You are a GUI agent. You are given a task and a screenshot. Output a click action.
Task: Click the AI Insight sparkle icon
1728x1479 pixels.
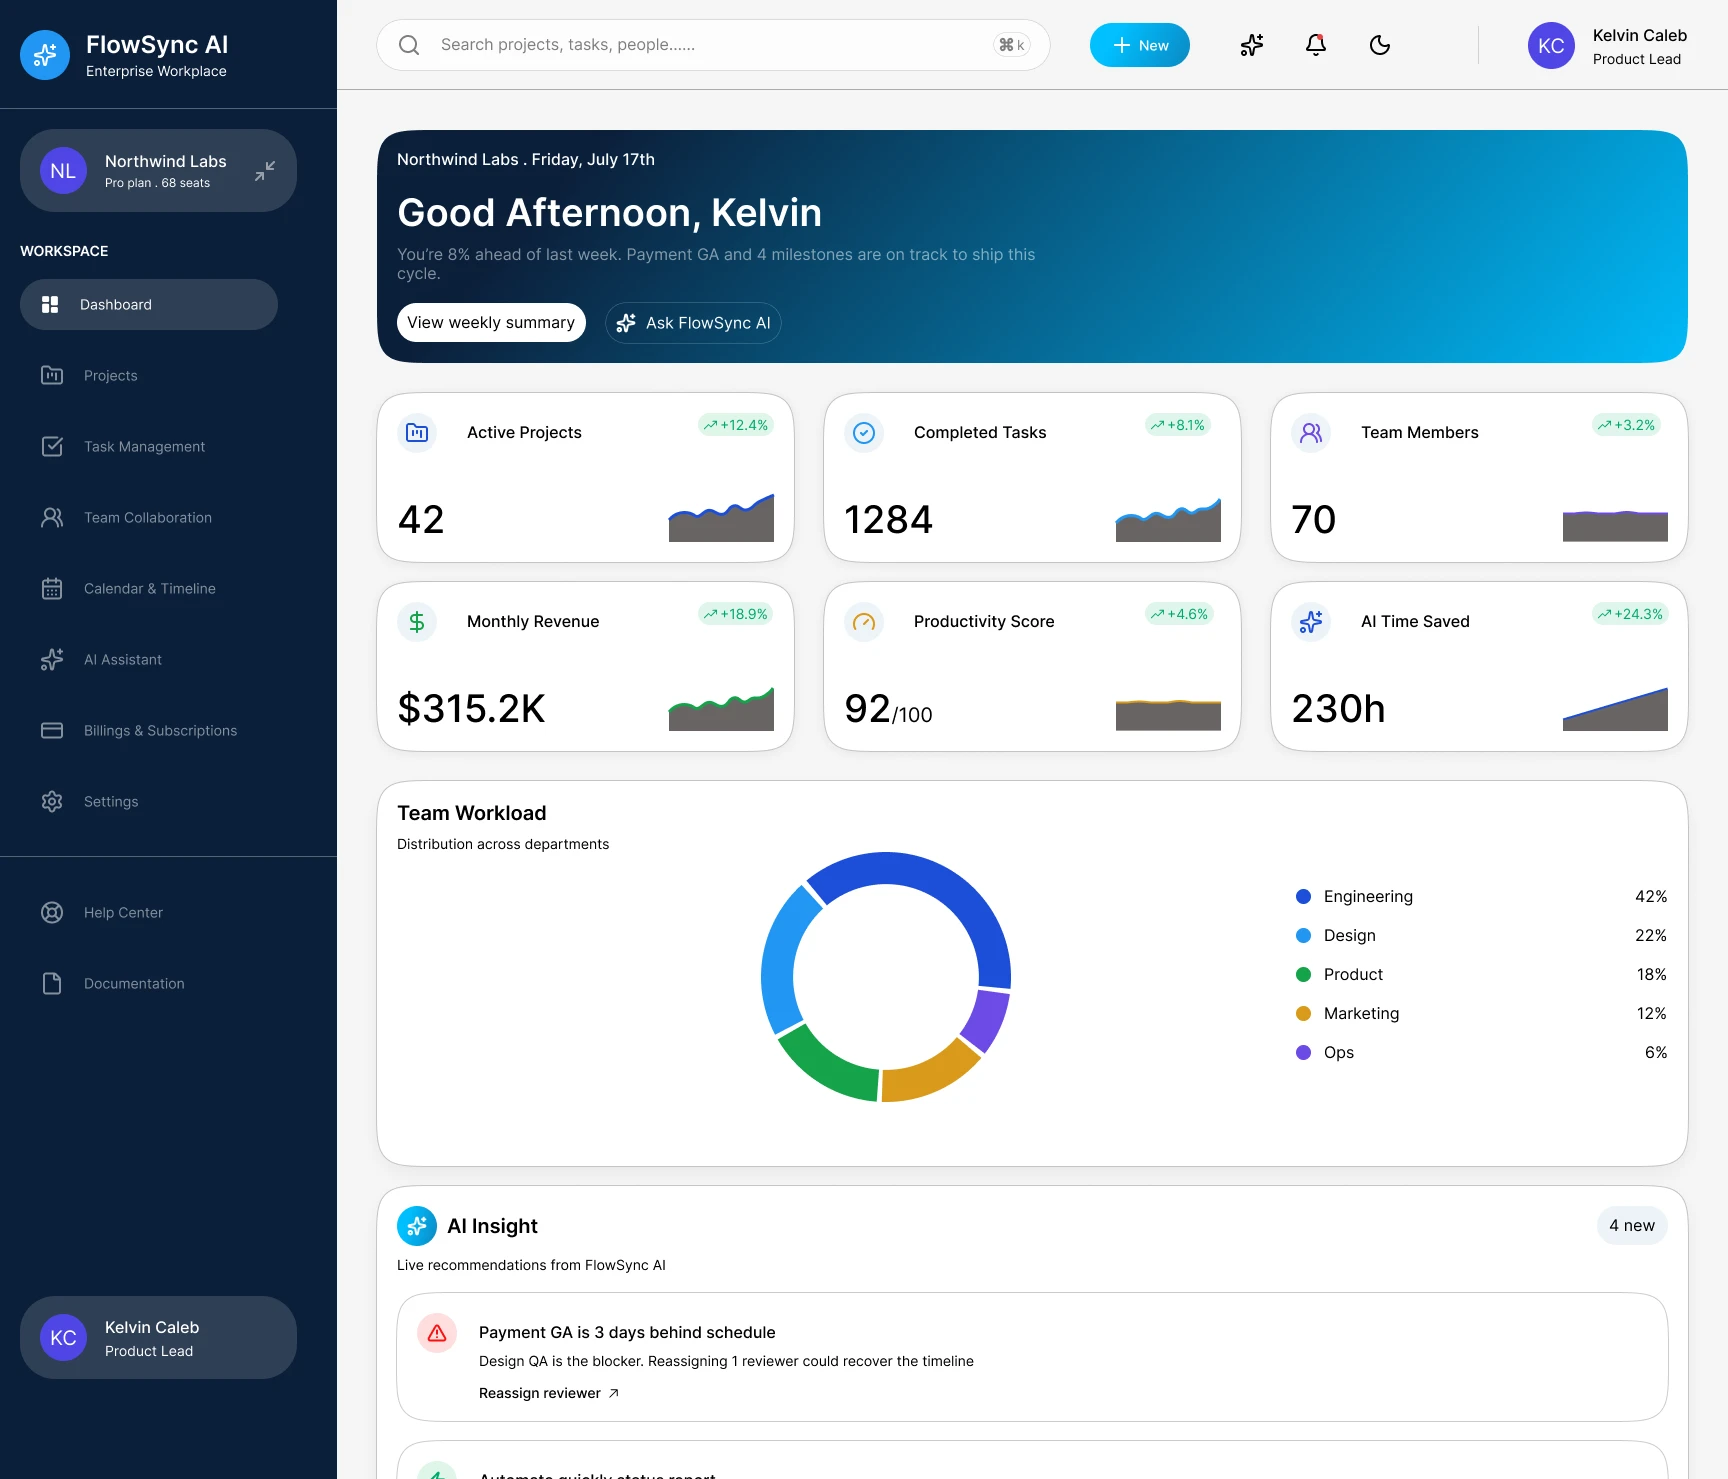coord(417,1226)
